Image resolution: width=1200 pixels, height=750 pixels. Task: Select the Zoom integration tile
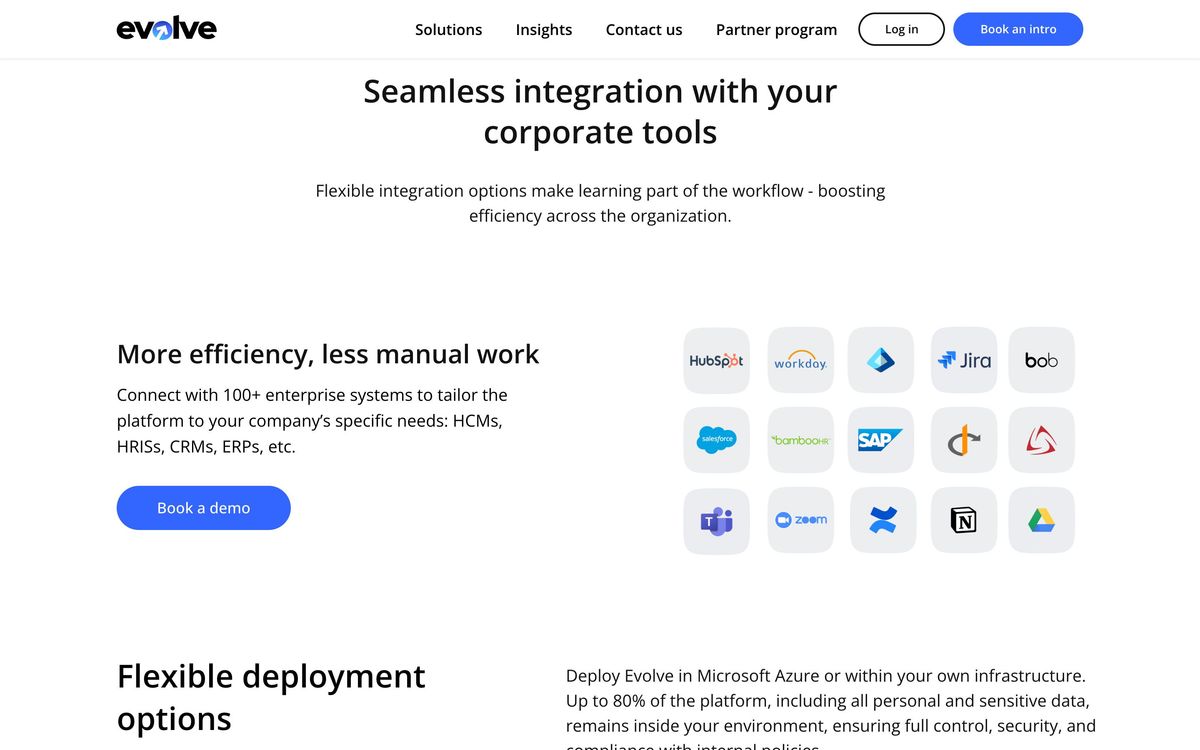pyautogui.click(x=800, y=520)
